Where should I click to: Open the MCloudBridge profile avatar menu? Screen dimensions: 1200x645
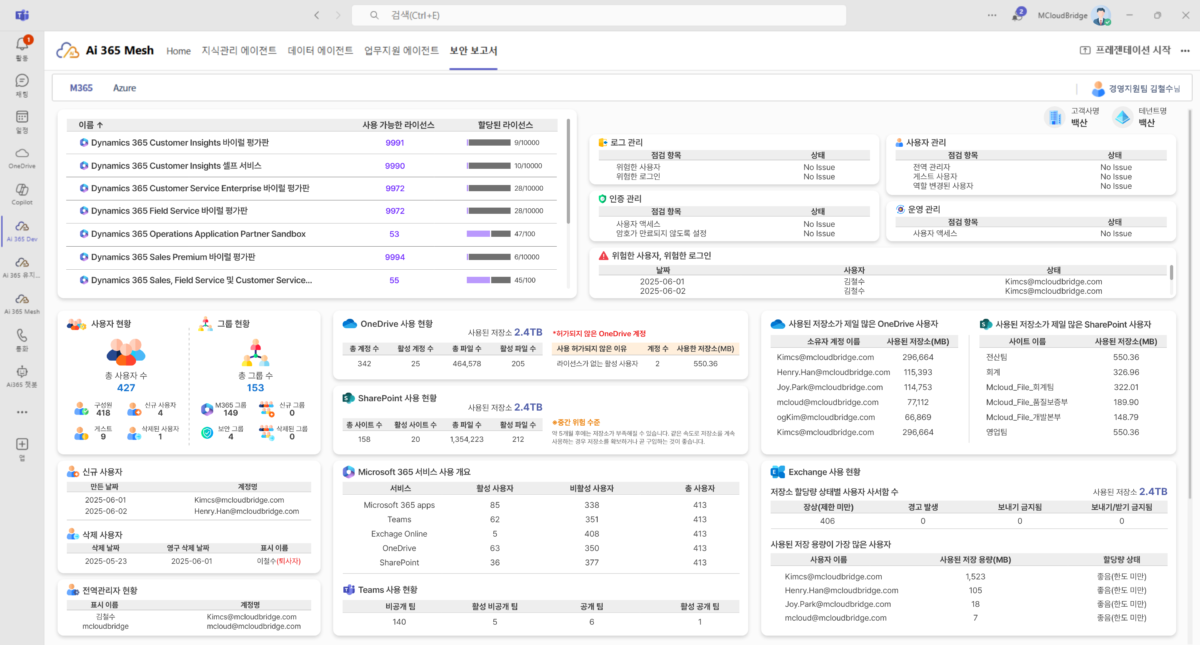1101,15
